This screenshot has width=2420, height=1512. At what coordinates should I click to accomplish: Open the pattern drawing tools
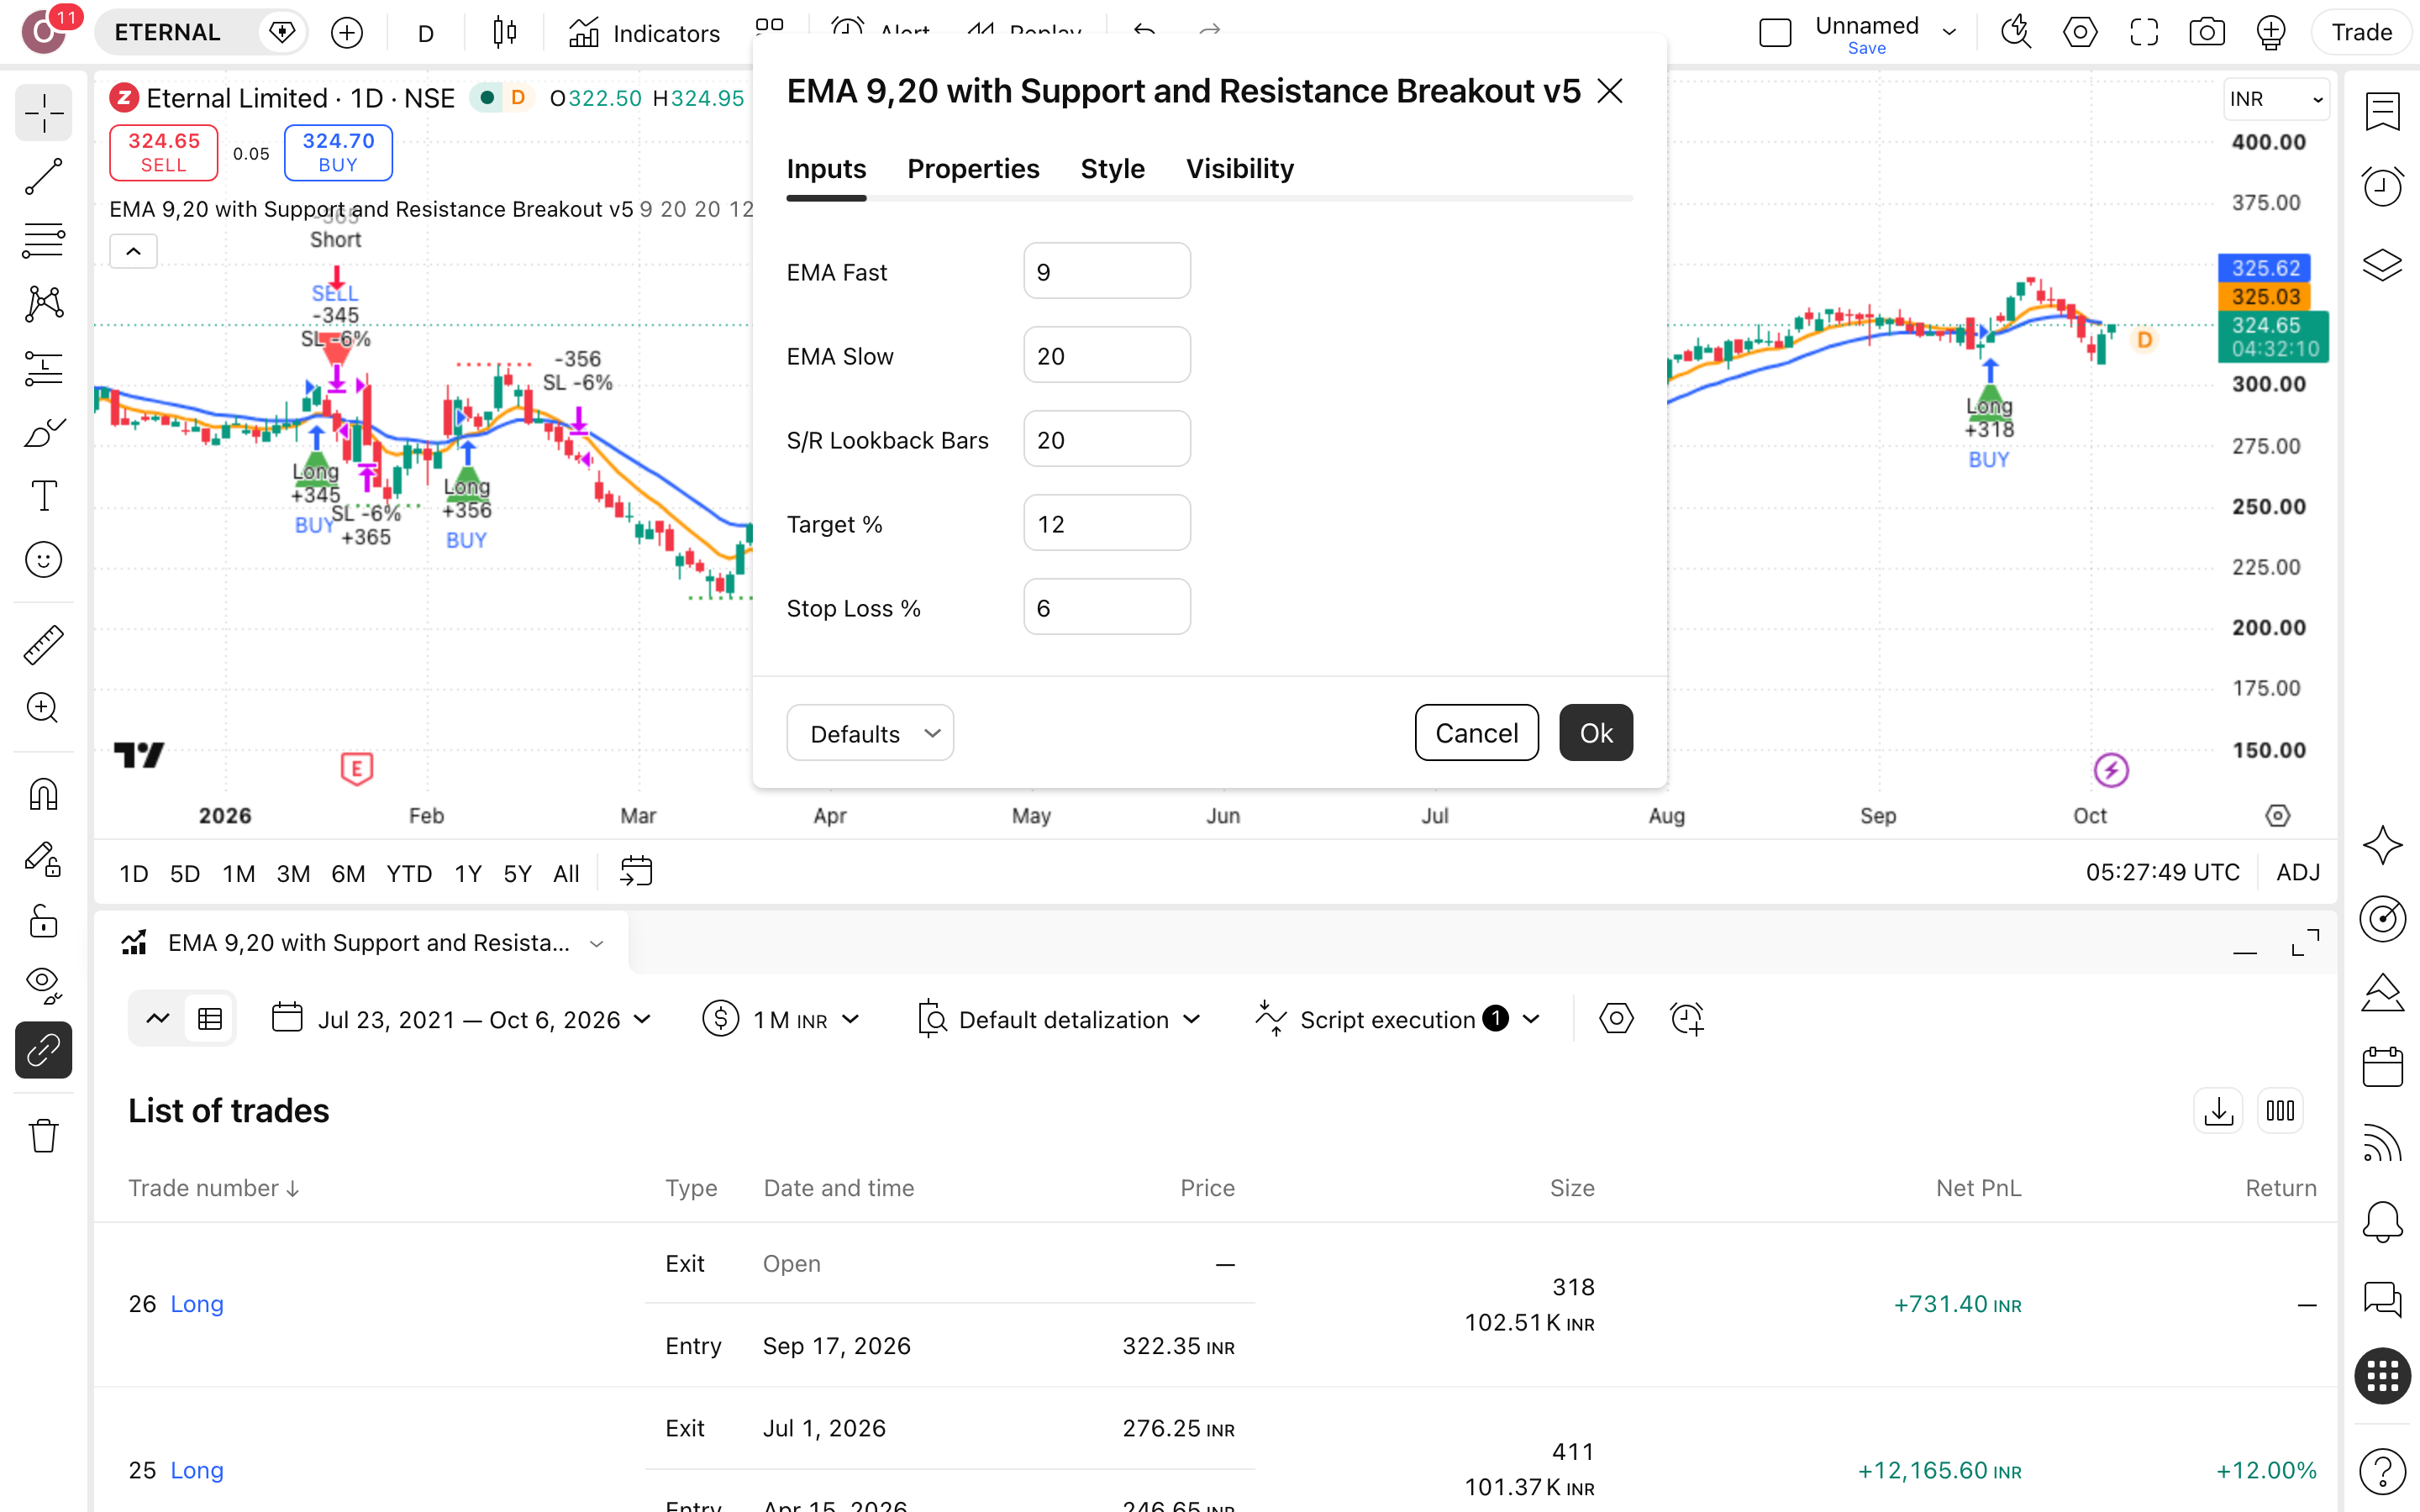pyautogui.click(x=44, y=304)
